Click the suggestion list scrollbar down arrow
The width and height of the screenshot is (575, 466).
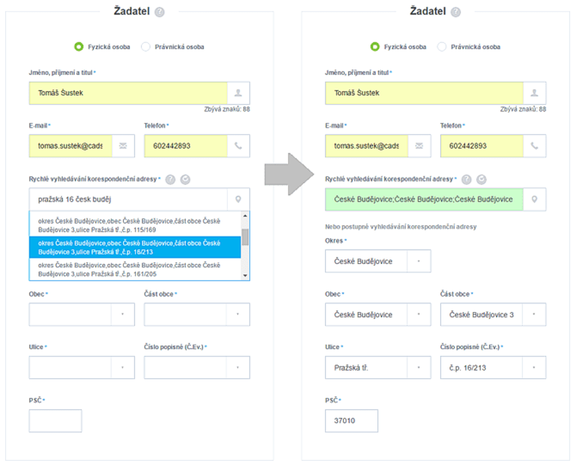tap(245, 276)
